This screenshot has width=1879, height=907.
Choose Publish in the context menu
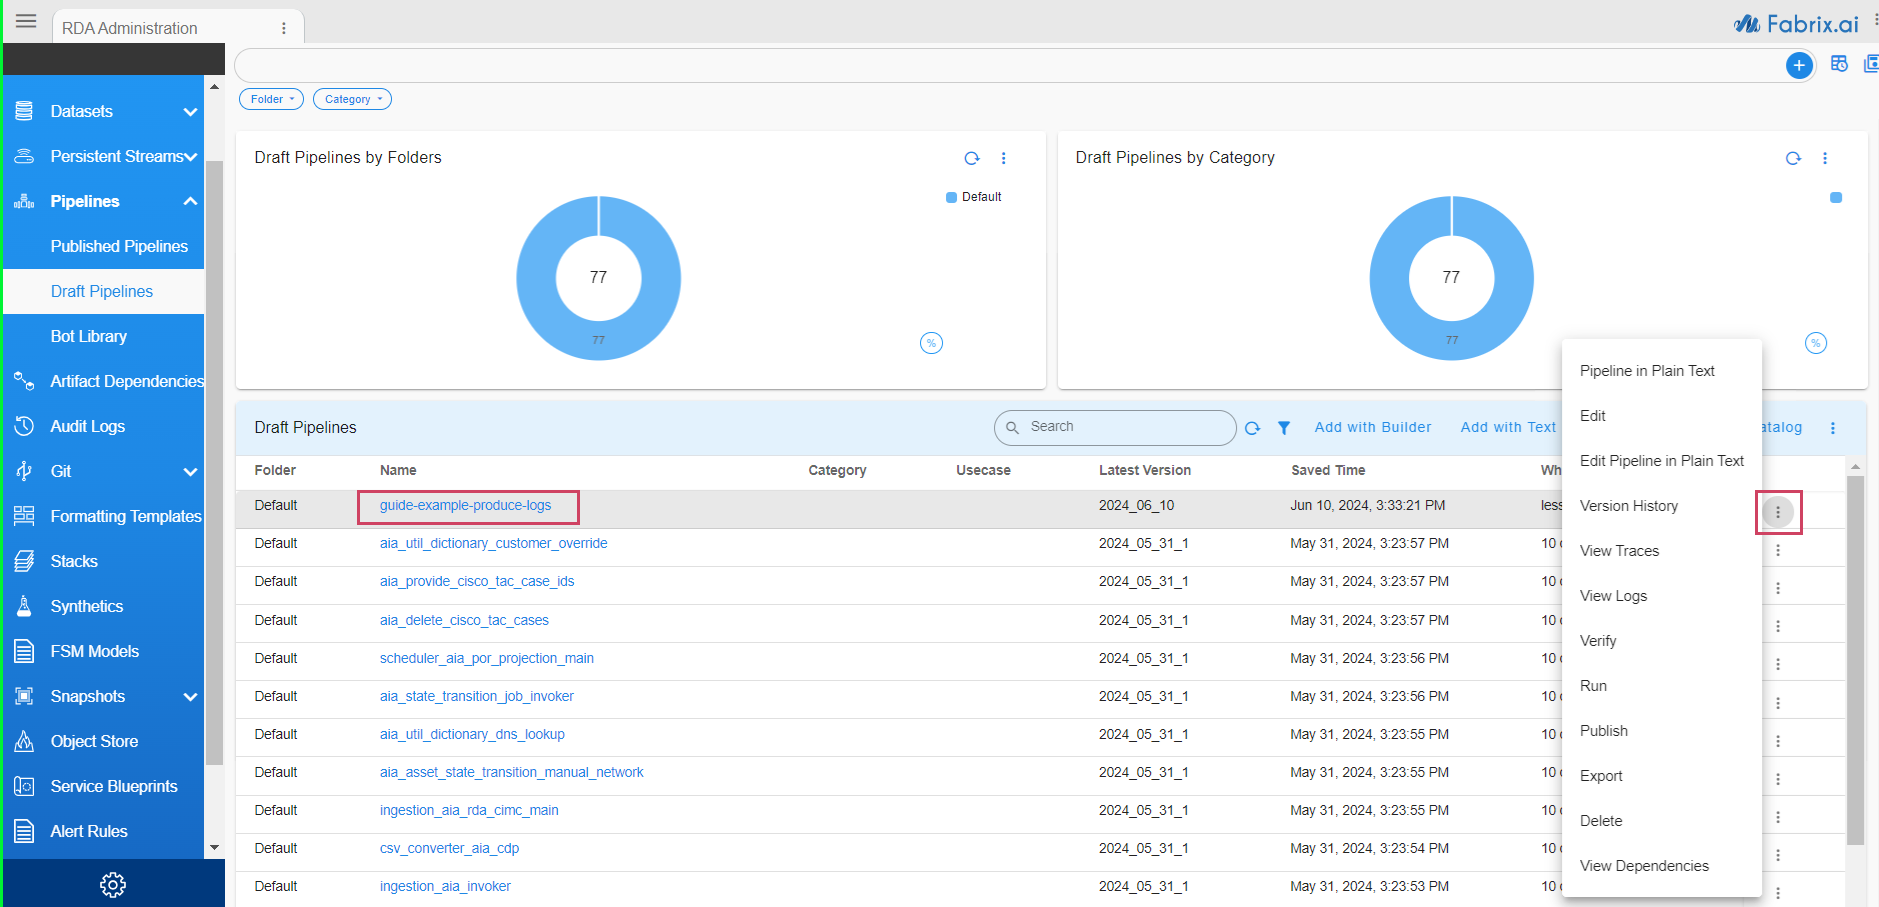[x=1603, y=730]
